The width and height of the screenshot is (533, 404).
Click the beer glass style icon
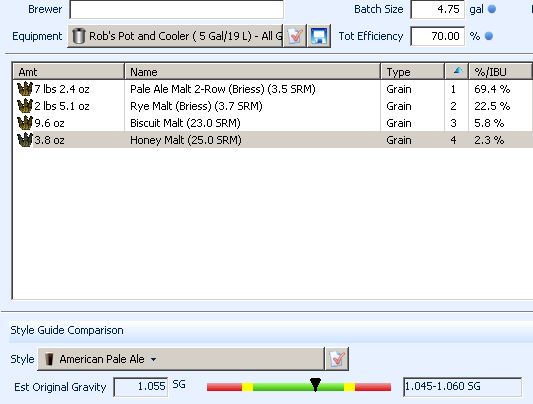click(x=49, y=359)
